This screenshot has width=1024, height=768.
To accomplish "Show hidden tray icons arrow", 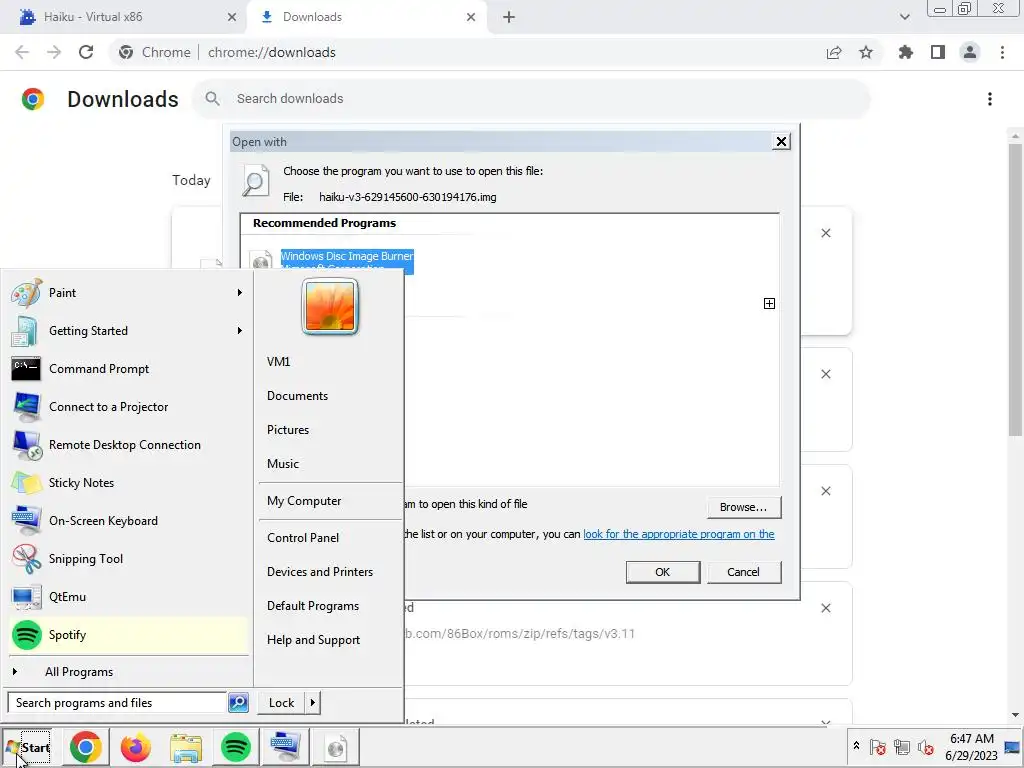I will pyautogui.click(x=856, y=746).
